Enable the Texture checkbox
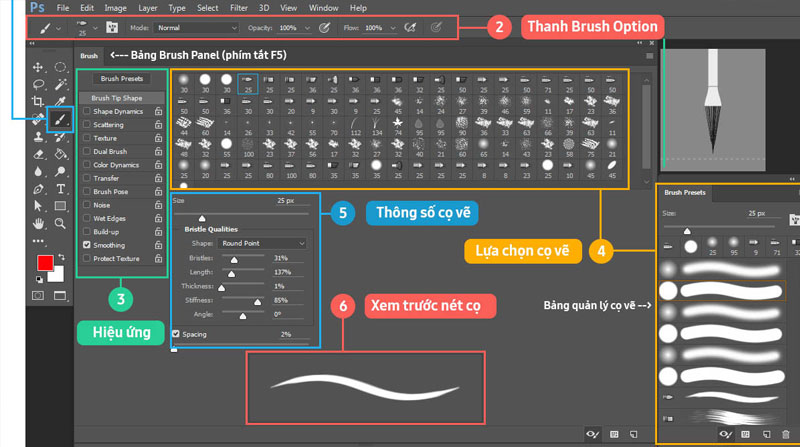800x447 pixels. pyautogui.click(x=87, y=138)
